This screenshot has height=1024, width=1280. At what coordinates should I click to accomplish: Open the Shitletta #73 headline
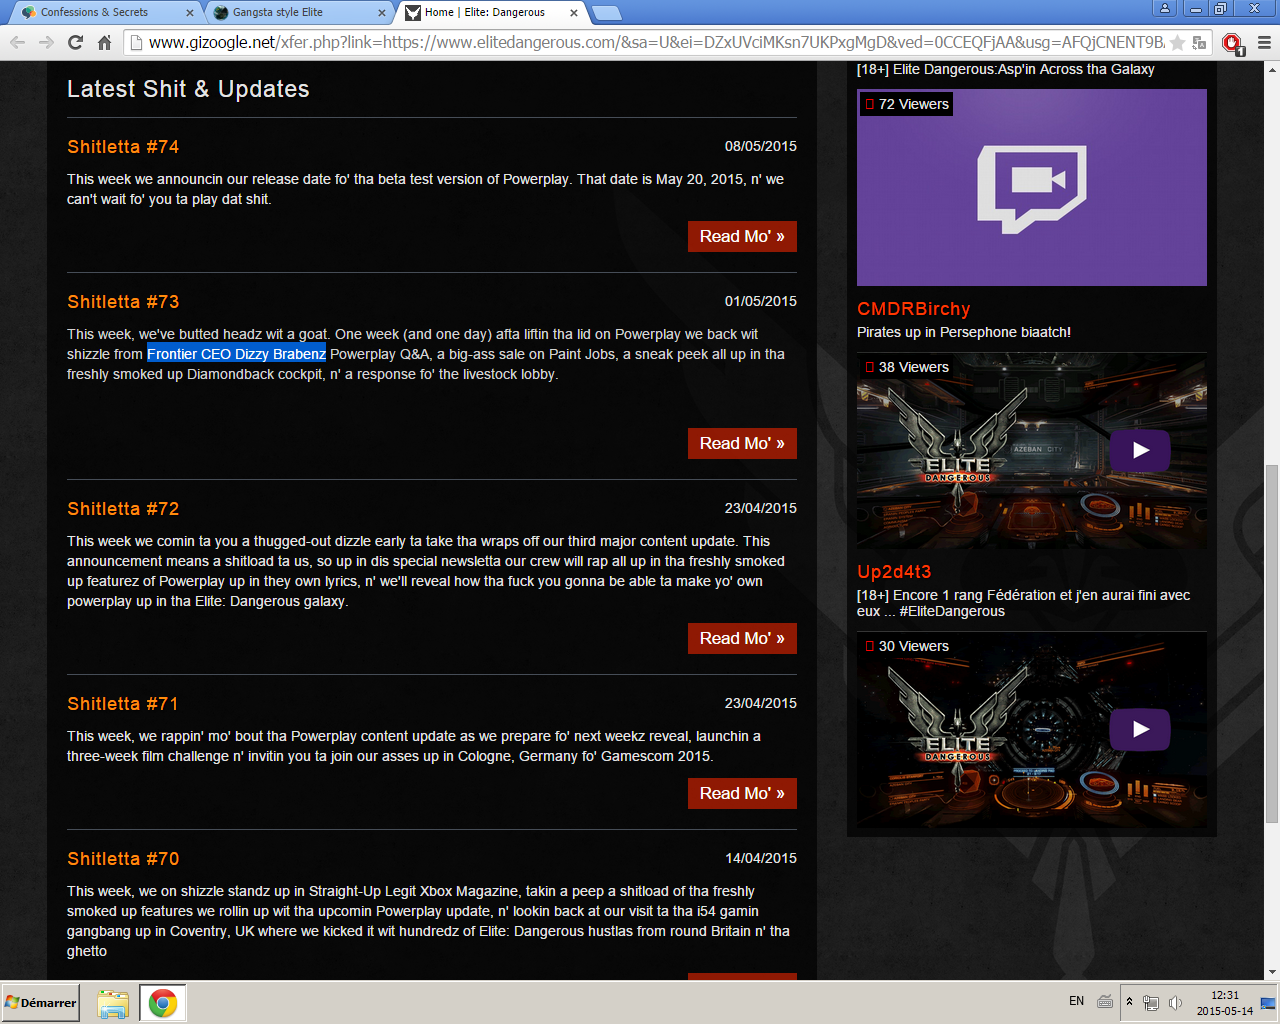pos(123,302)
